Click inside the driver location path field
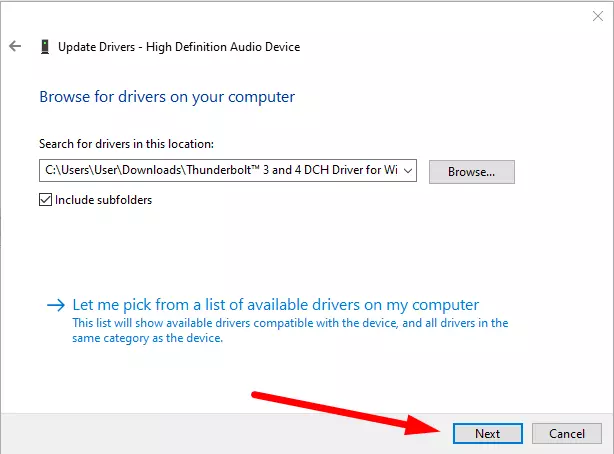Image resolution: width=614 pixels, height=454 pixels. click(221, 170)
